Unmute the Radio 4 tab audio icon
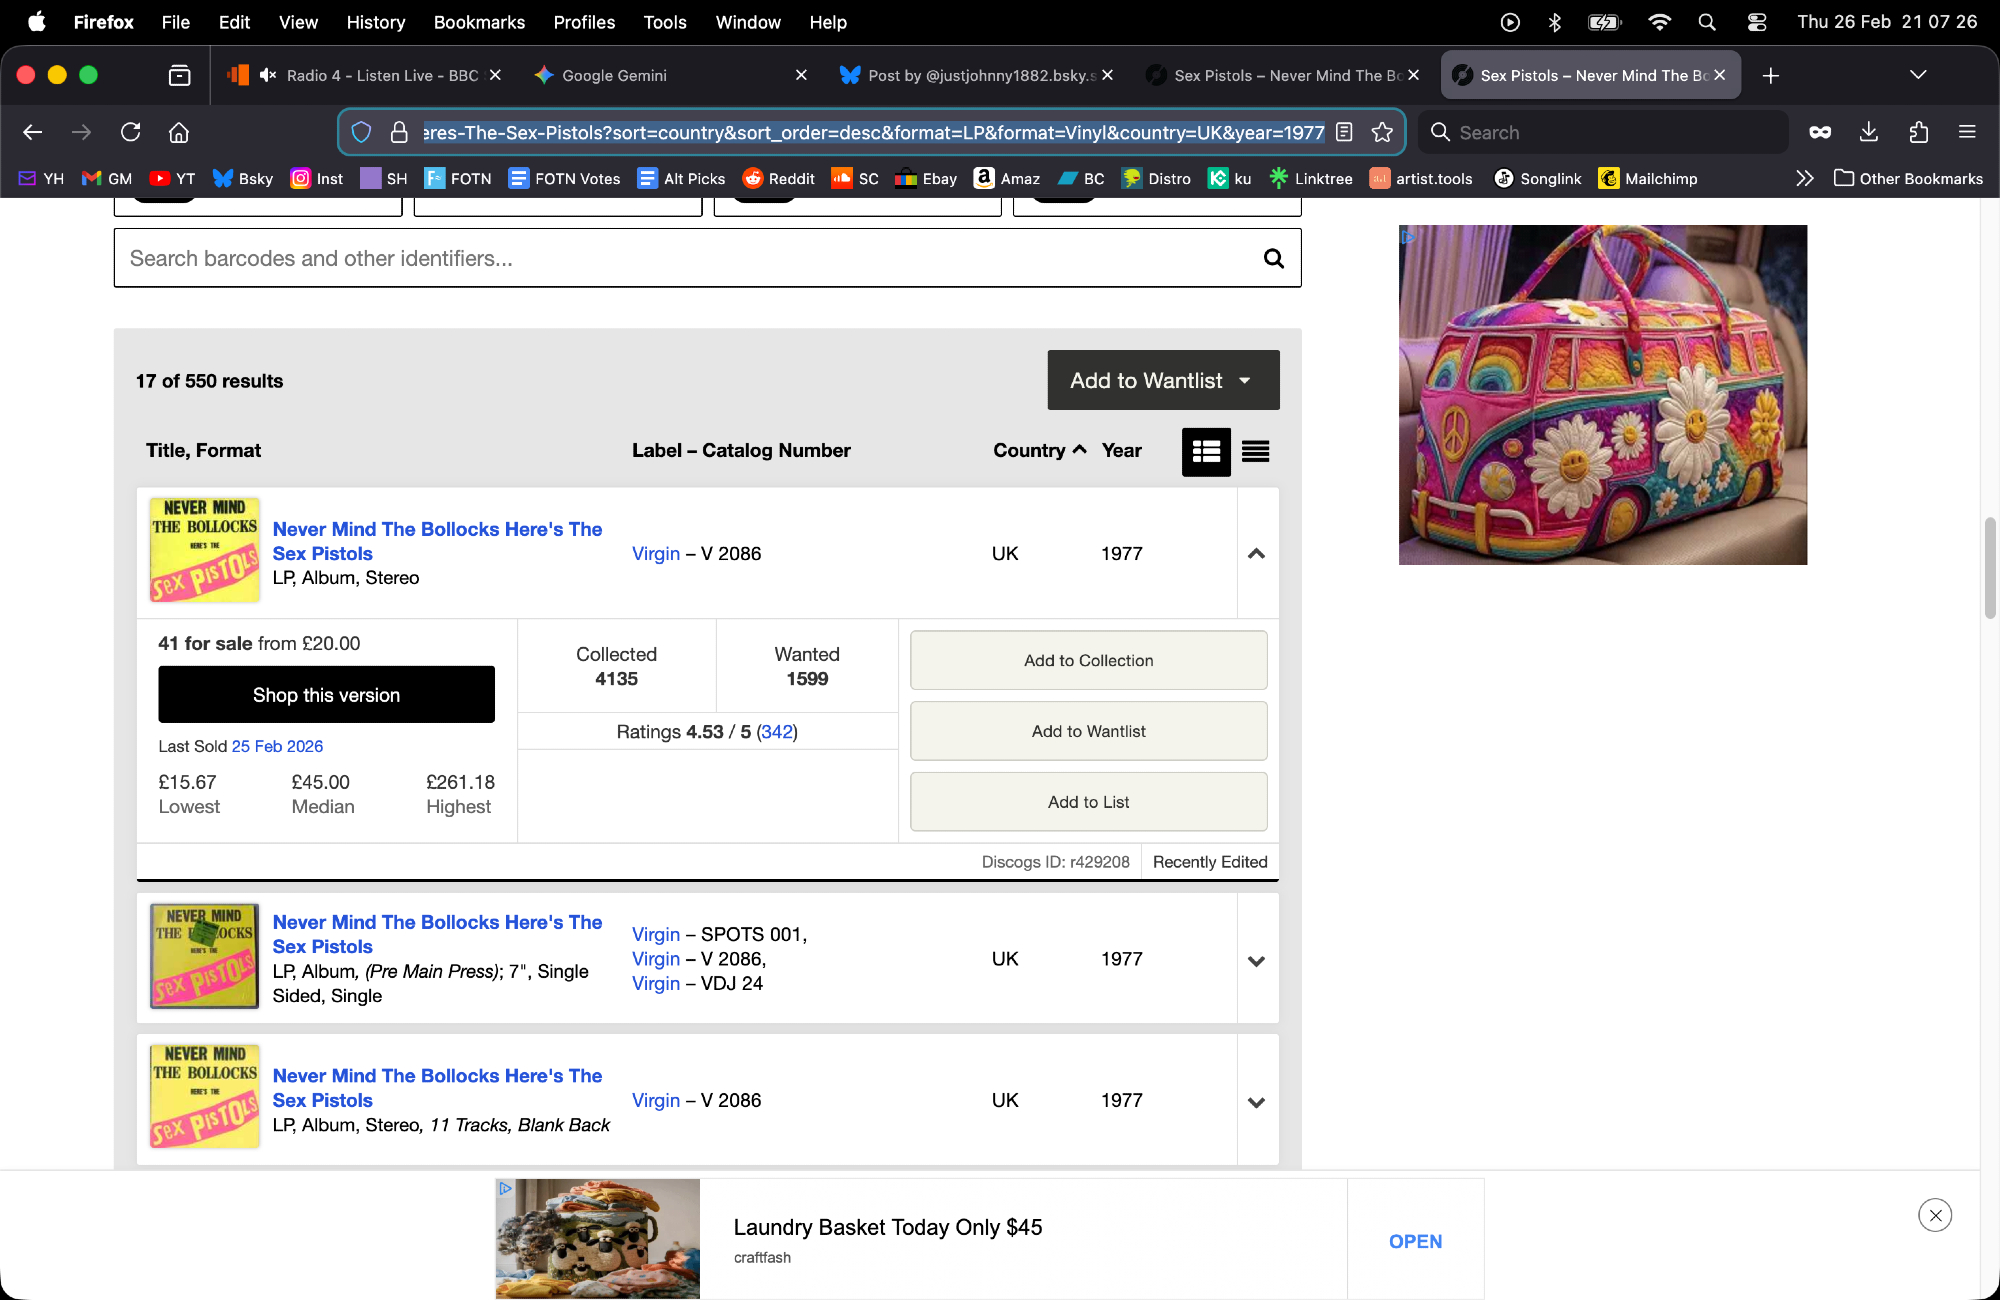2000x1300 pixels. point(267,75)
